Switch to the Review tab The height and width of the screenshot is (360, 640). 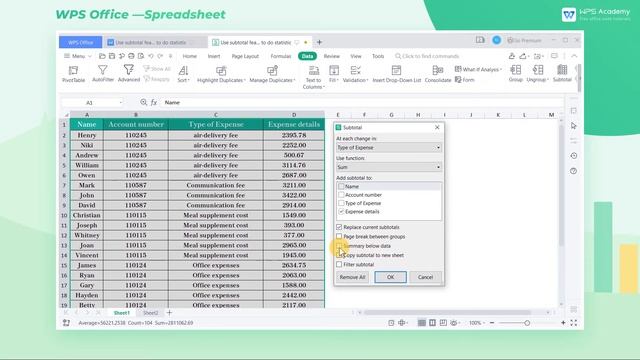click(x=331, y=56)
